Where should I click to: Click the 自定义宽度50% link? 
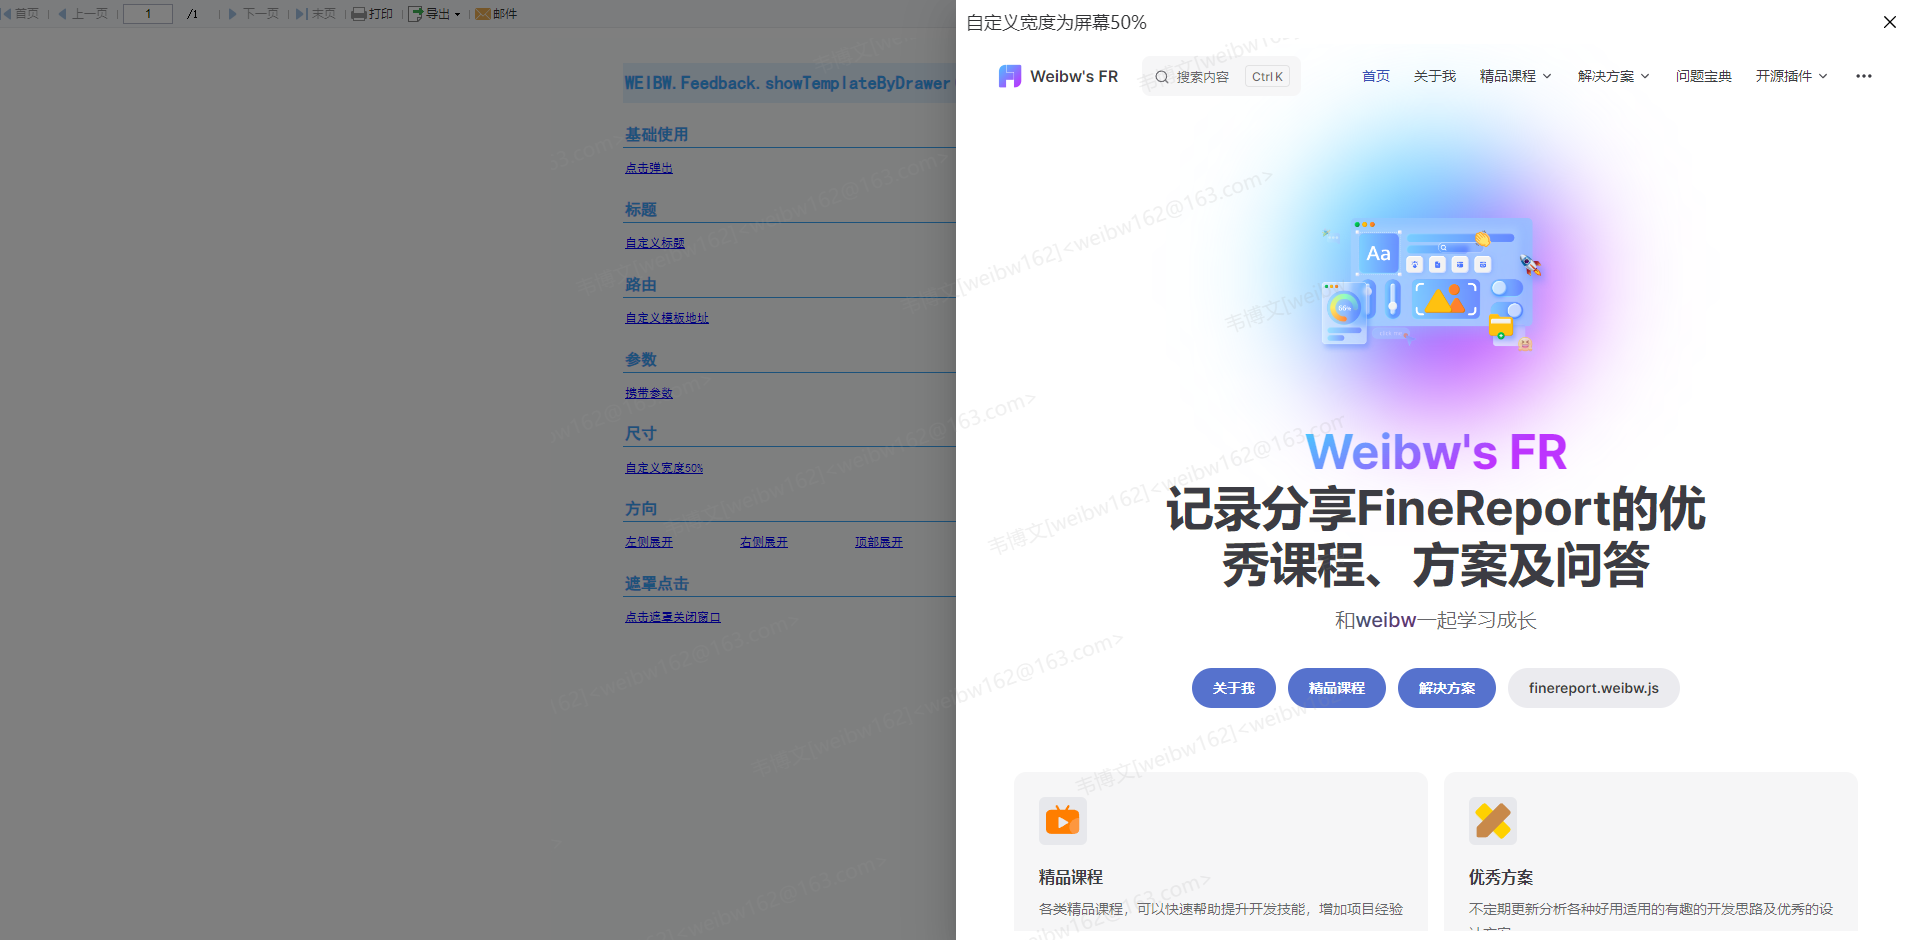pos(664,468)
